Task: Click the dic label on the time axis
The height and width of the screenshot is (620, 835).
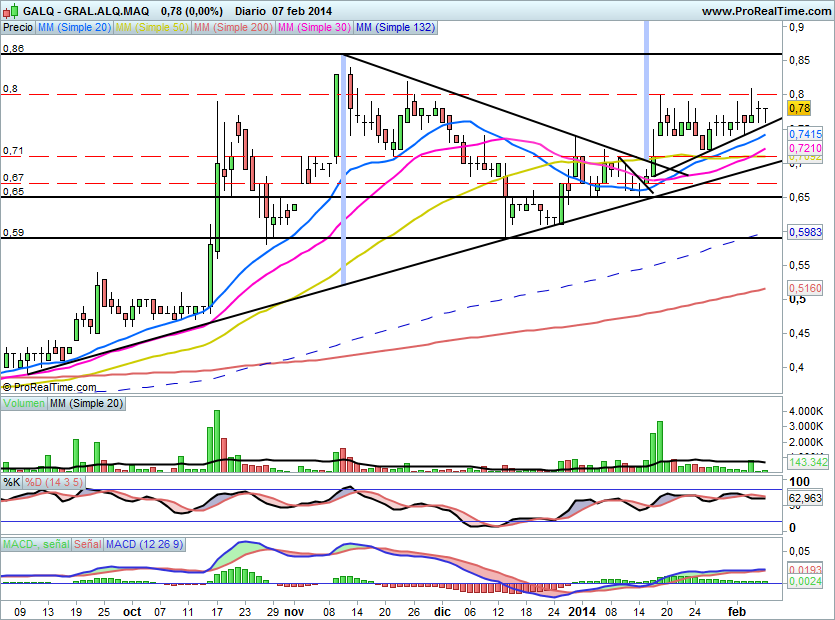Action: [442, 611]
